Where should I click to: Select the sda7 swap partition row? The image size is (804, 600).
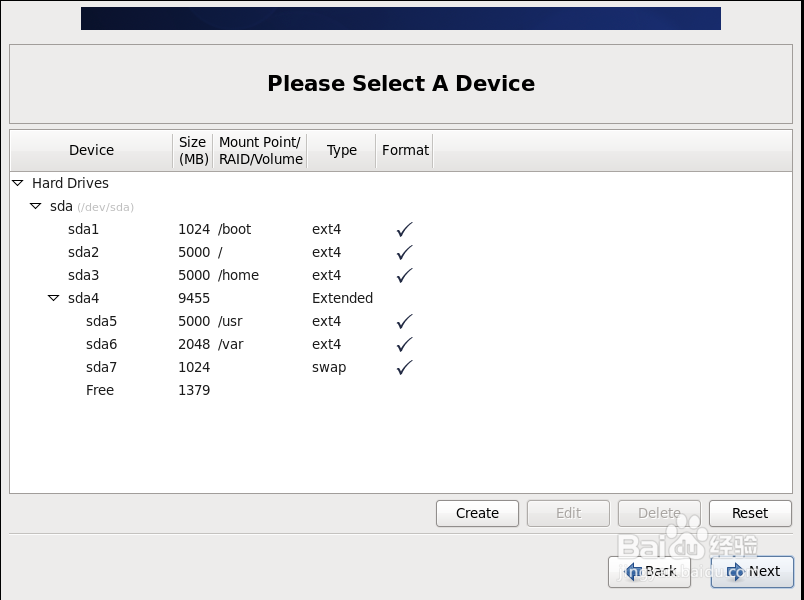(x=401, y=367)
